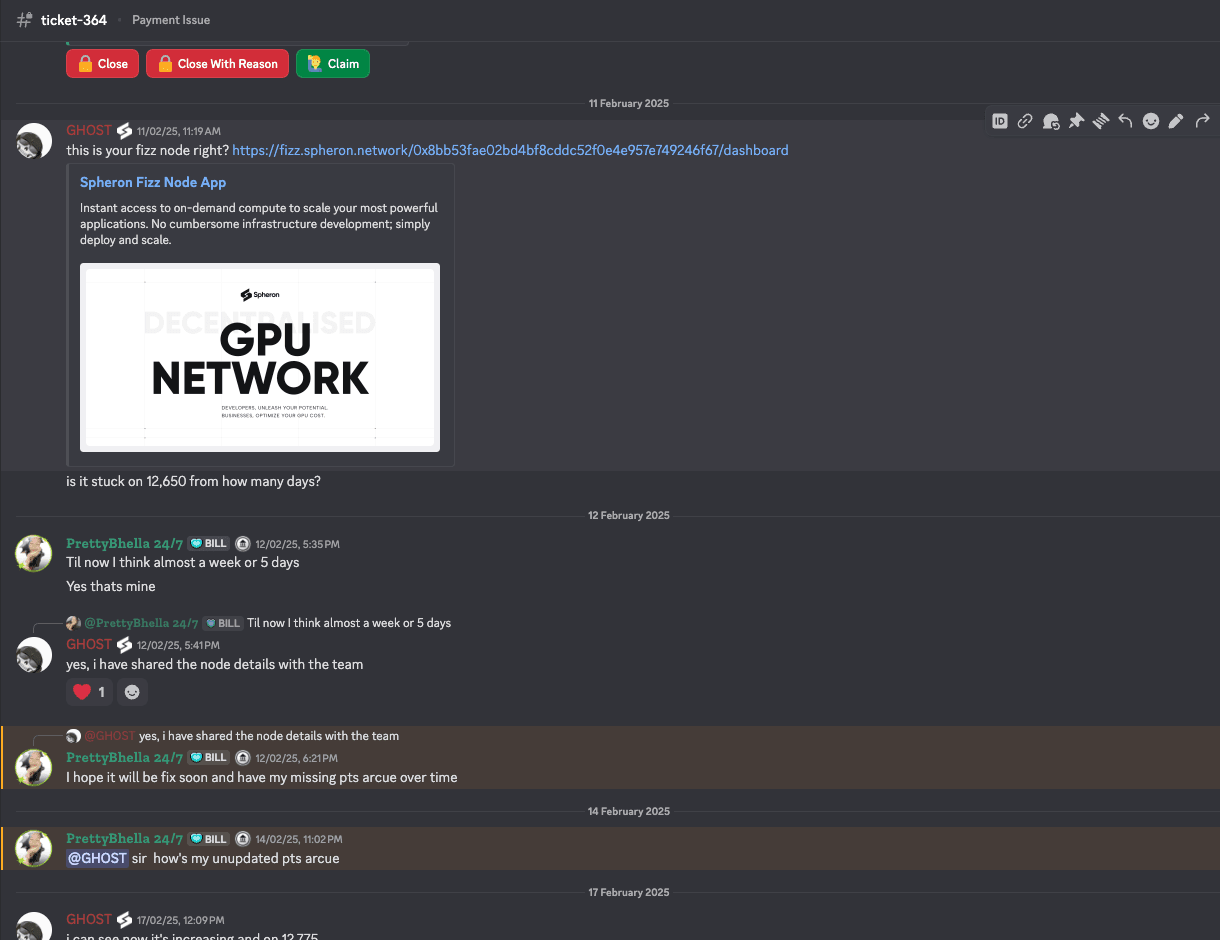Copy message ID from hover toolbar
This screenshot has height=940, width=1220.
[1000, 121]
